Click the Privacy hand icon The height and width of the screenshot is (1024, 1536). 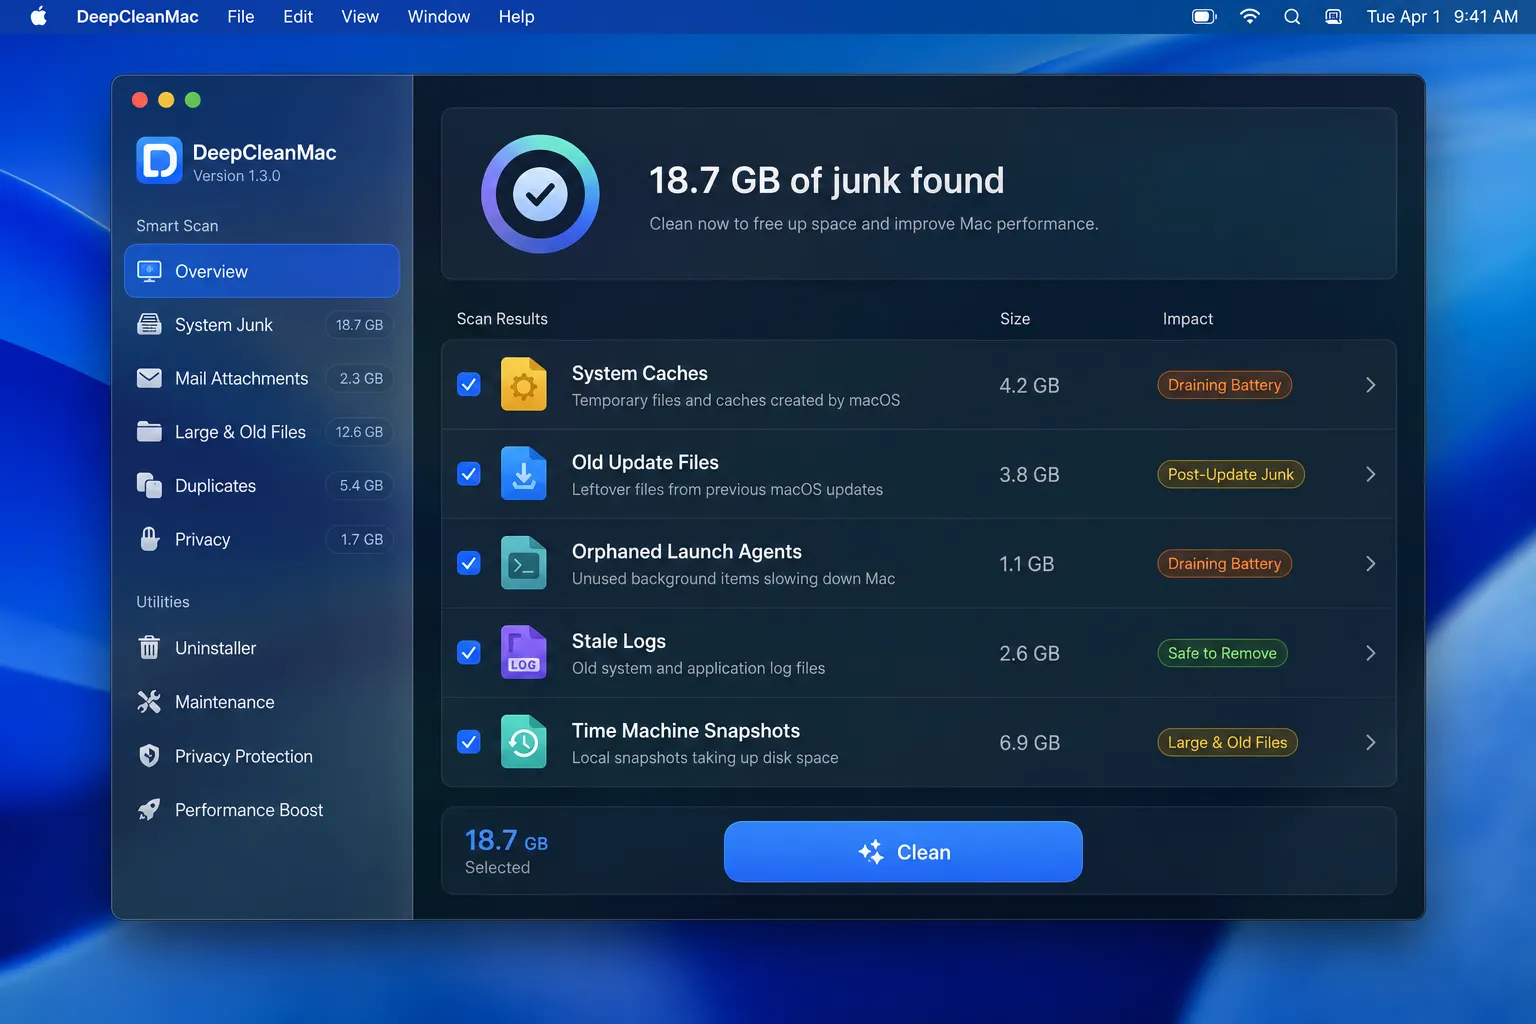tap(149, 539)
